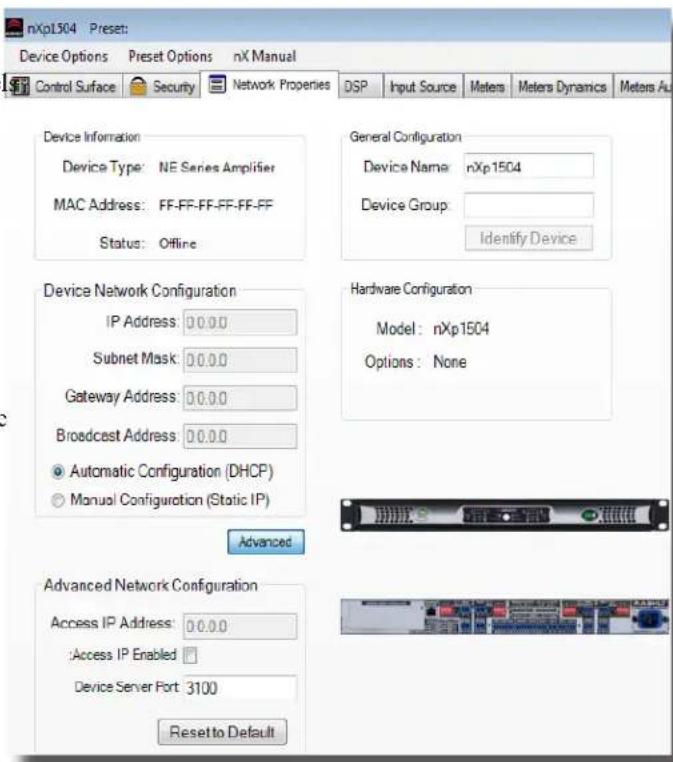The height and width of the screenshot is (762, 673).
Task: Open the nX Manual menu
Action: [264, 56]
